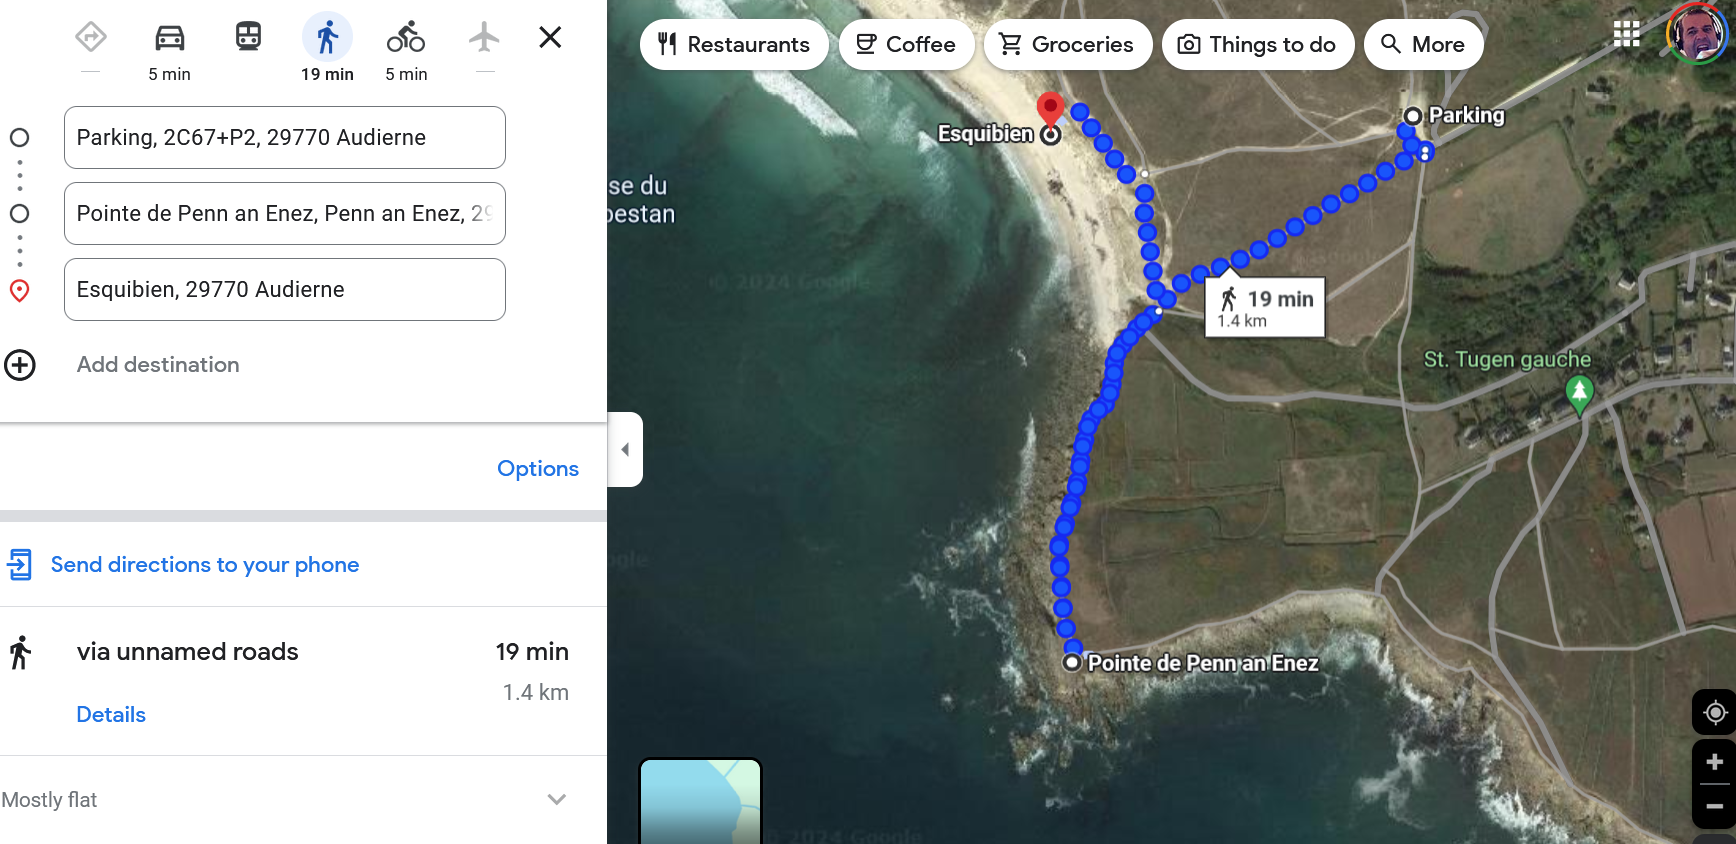Select cycling travel mode
This screenshot has height=844, width=1736.
[406, 39]
